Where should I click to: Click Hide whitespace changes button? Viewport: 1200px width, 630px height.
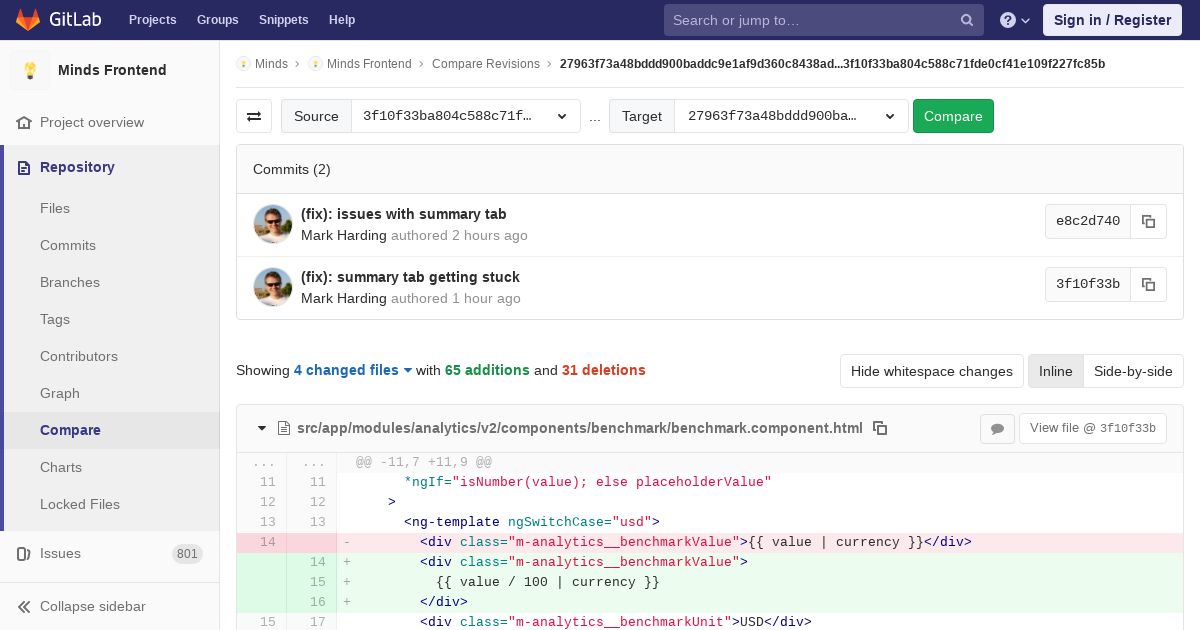(x=931, y=371)
